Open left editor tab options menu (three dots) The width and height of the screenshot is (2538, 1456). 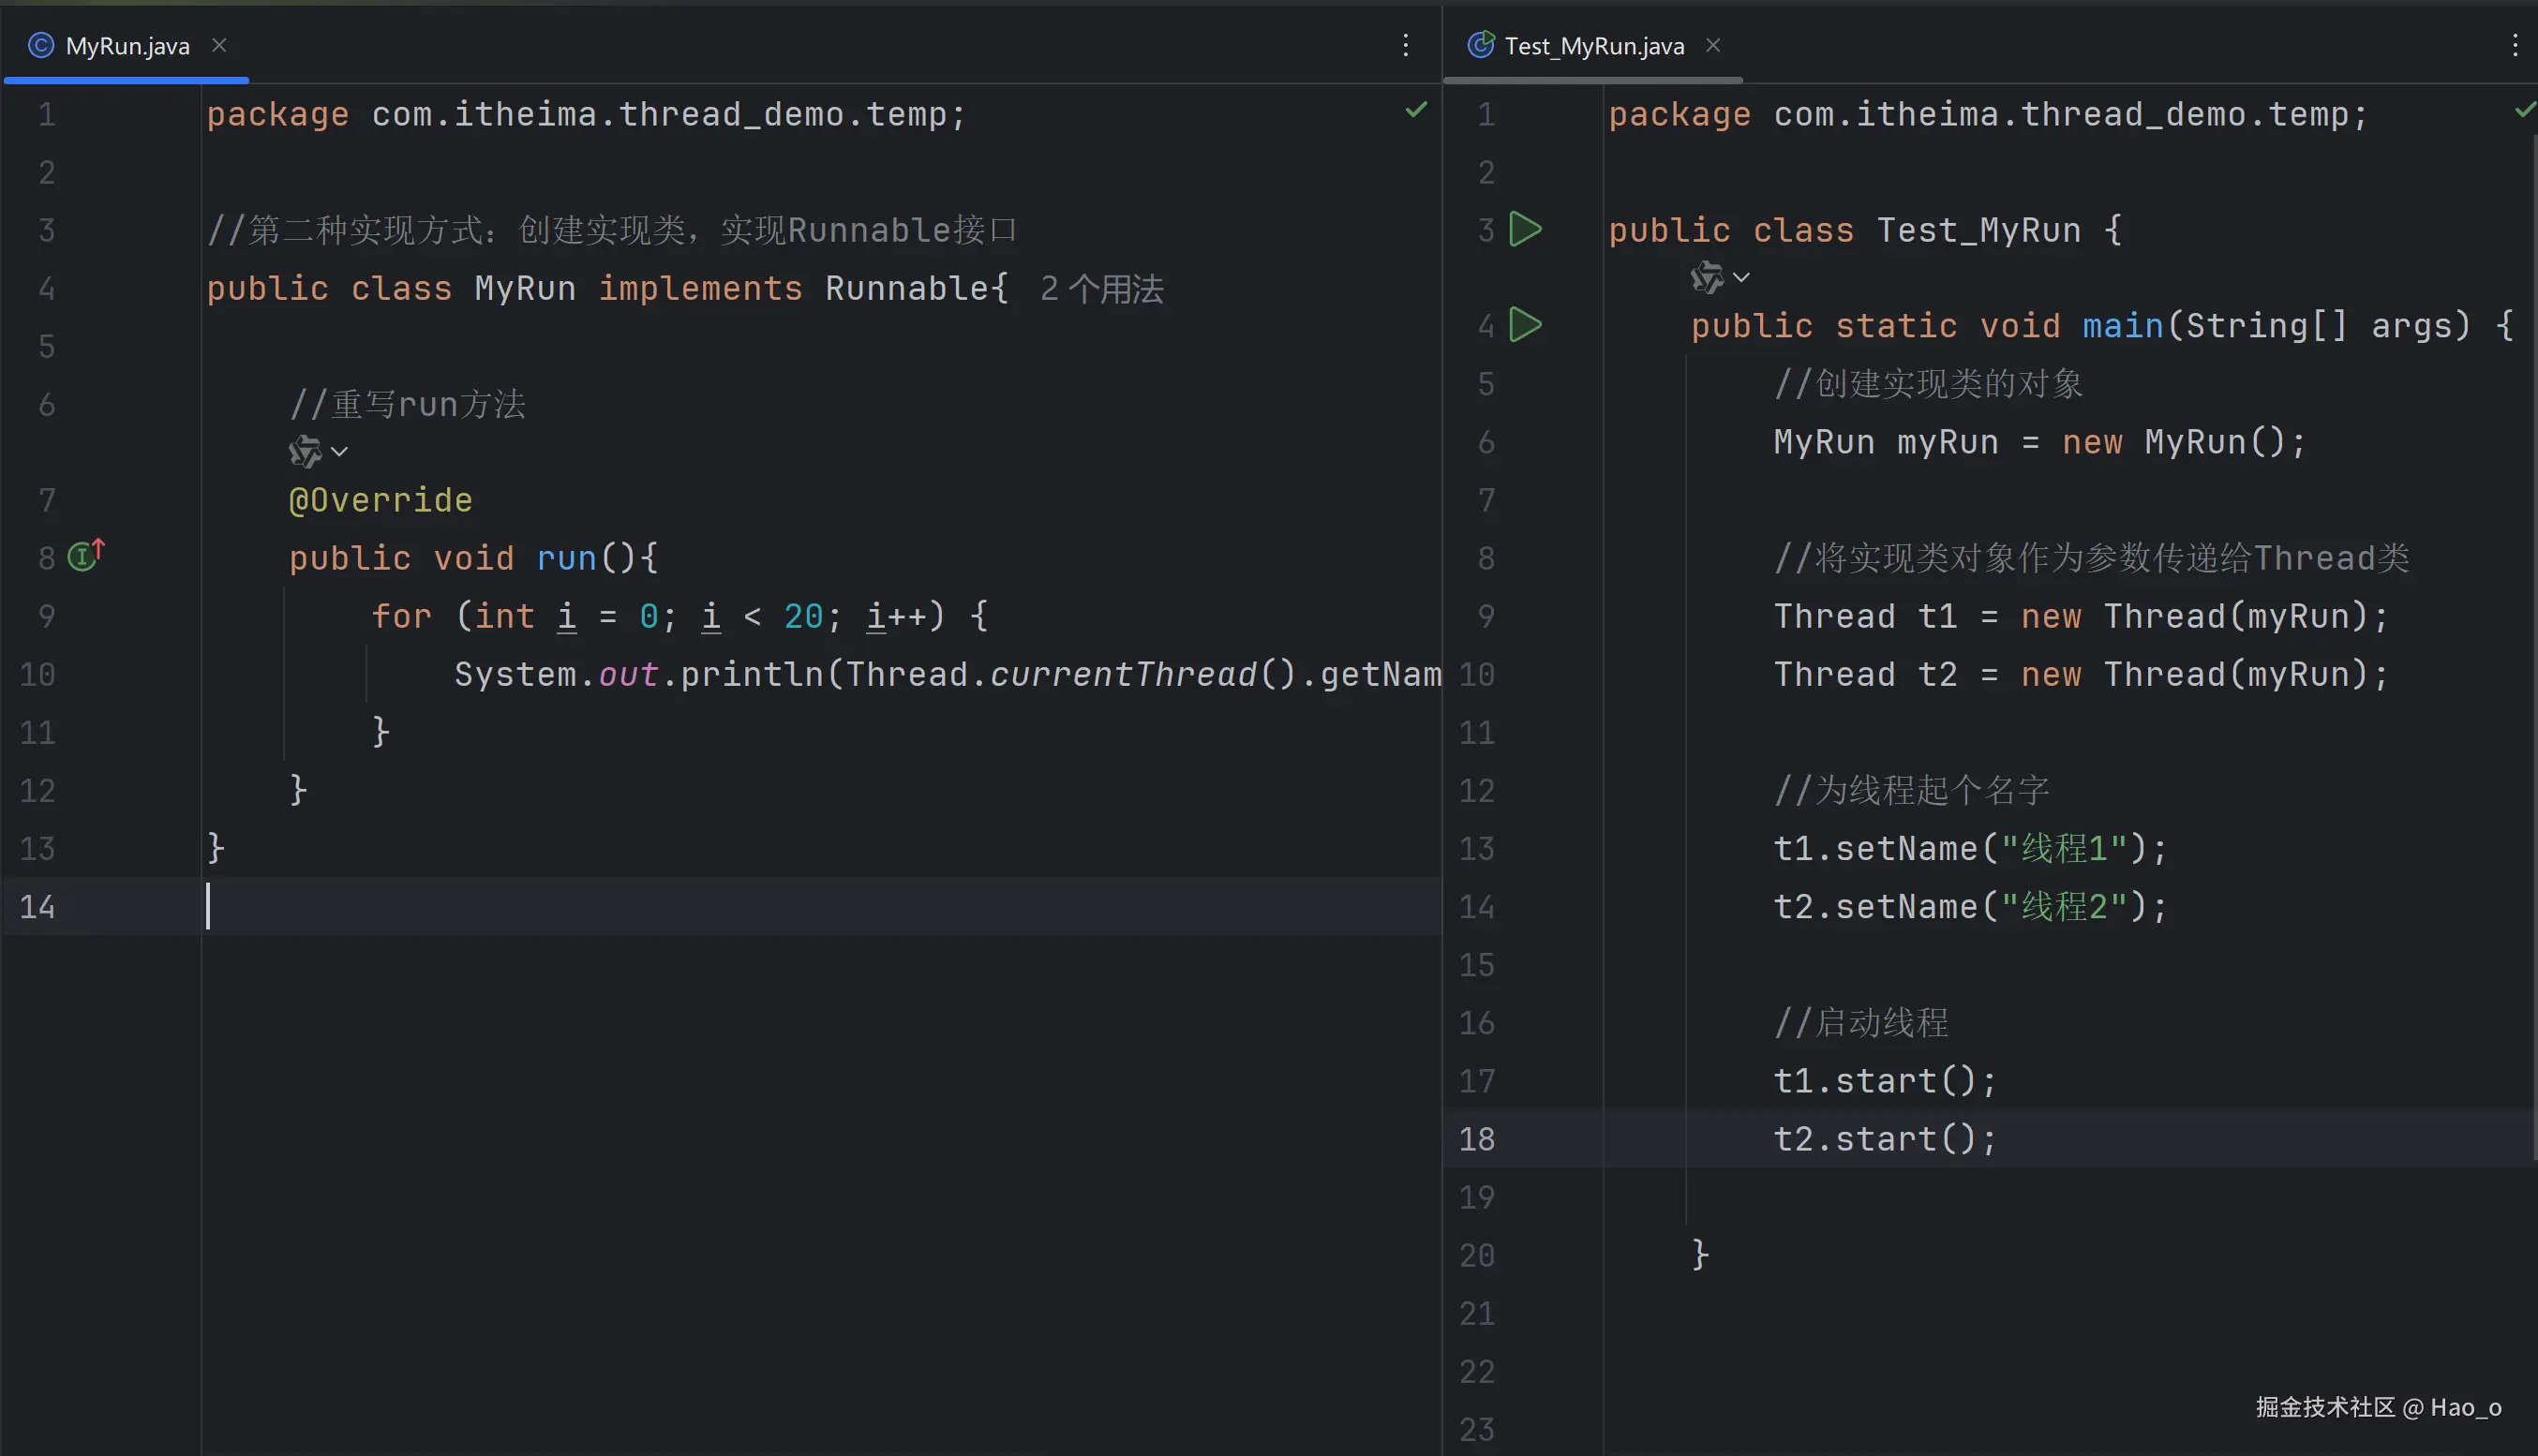(1405, 46)
